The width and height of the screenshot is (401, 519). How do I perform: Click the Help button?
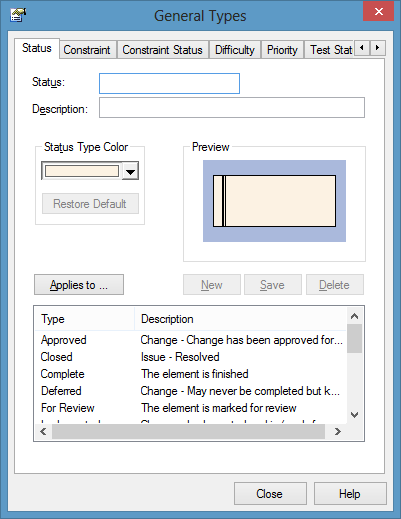[x=350, y=494]
